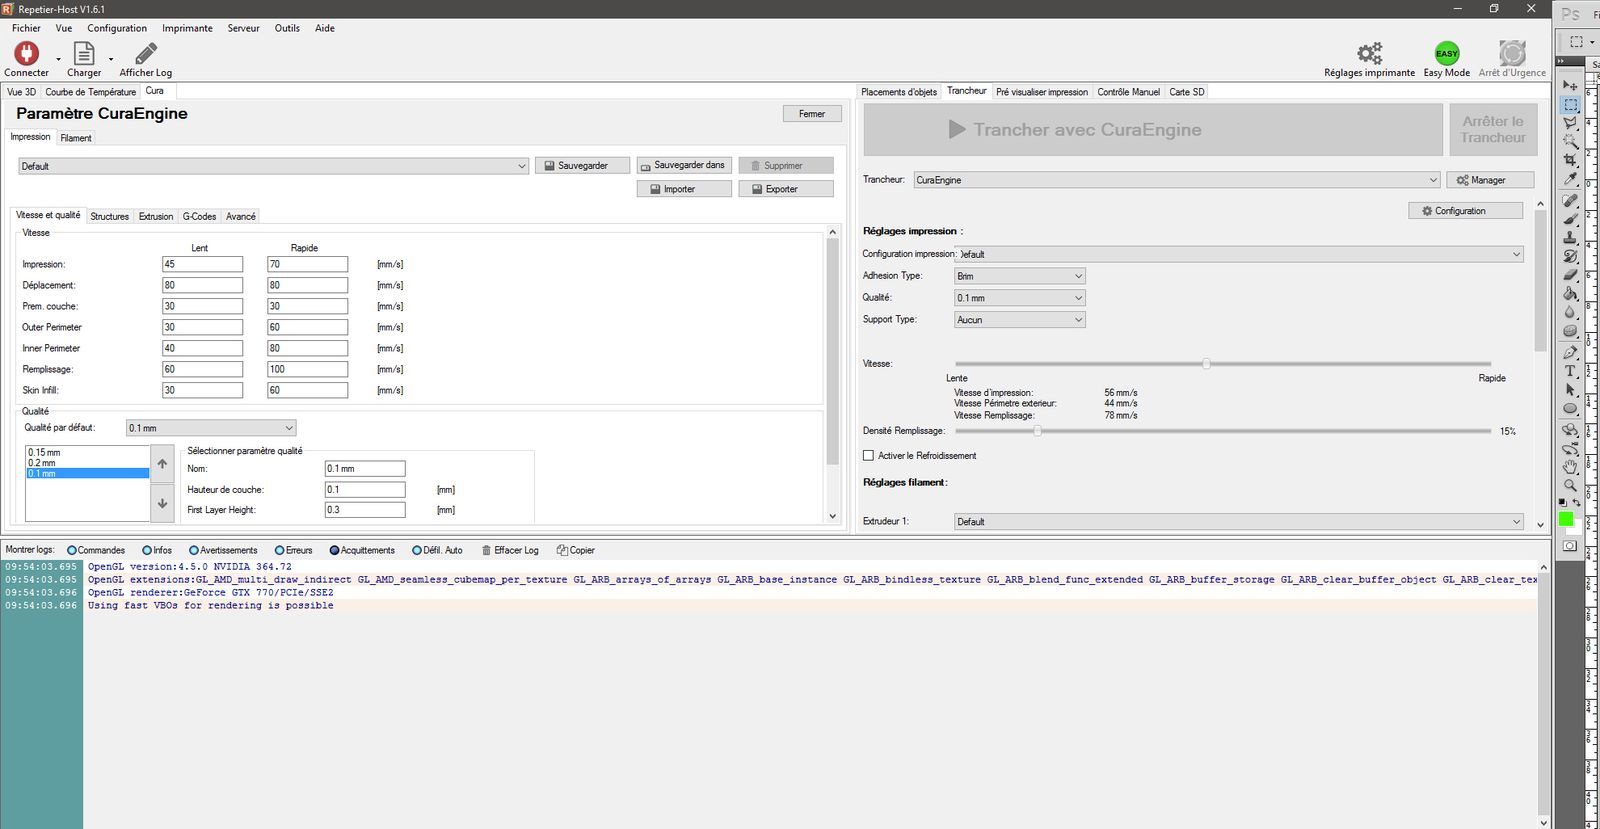
Task: Select 0.15 mm in the quality list
Action: [x=87, y=453]
